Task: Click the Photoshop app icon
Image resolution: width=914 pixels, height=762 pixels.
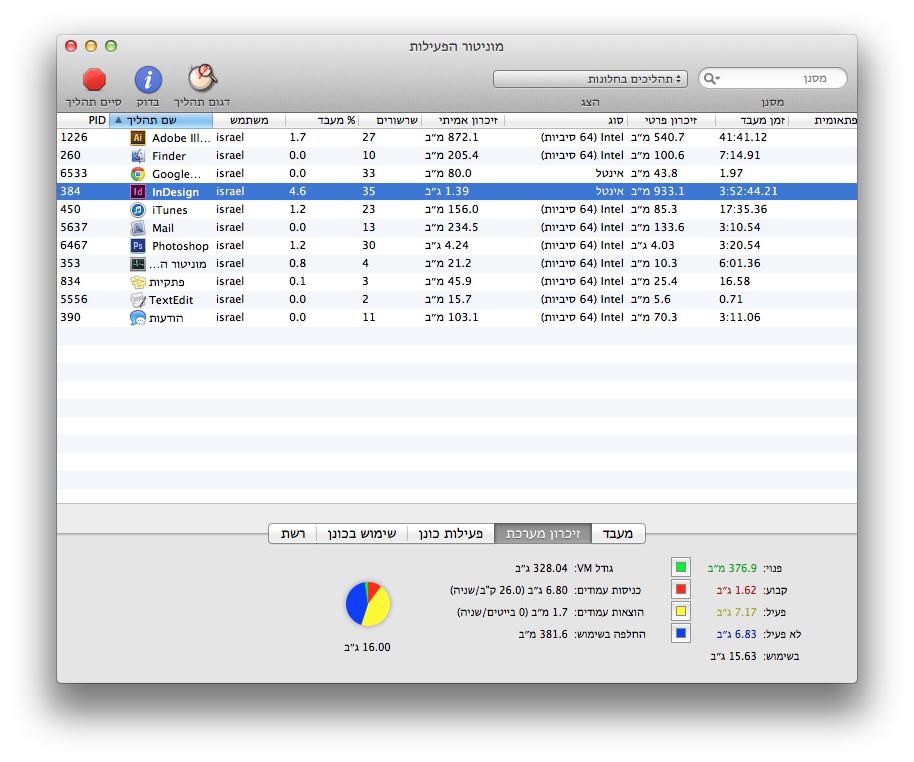Action: [x=138, y=246]
